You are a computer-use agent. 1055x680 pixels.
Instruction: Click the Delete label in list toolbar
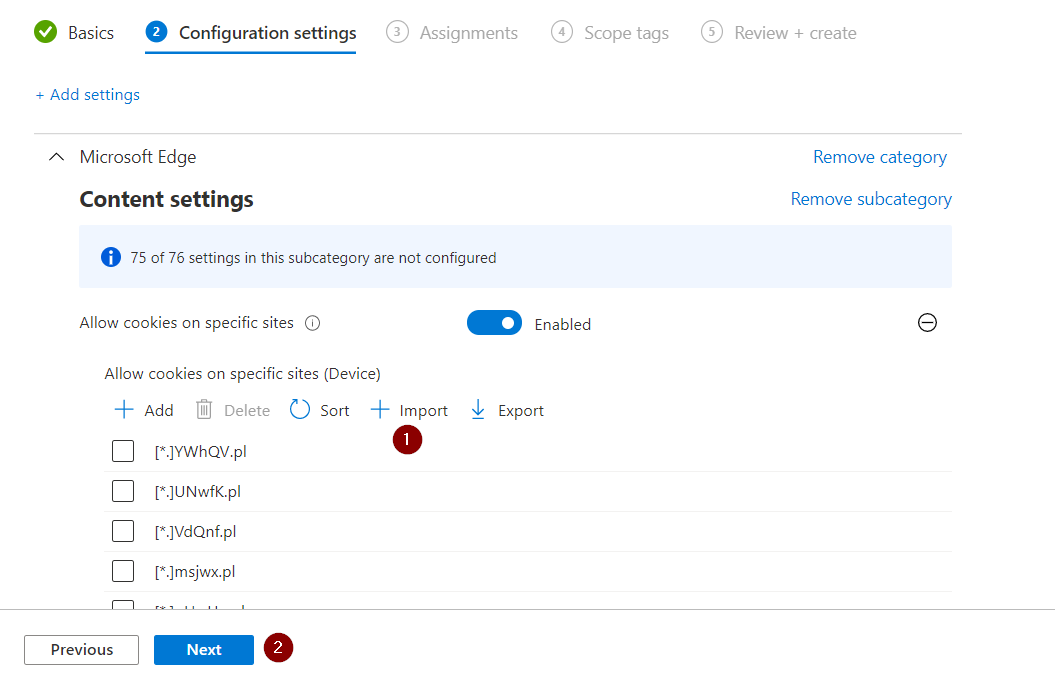[x=247, y=410]
